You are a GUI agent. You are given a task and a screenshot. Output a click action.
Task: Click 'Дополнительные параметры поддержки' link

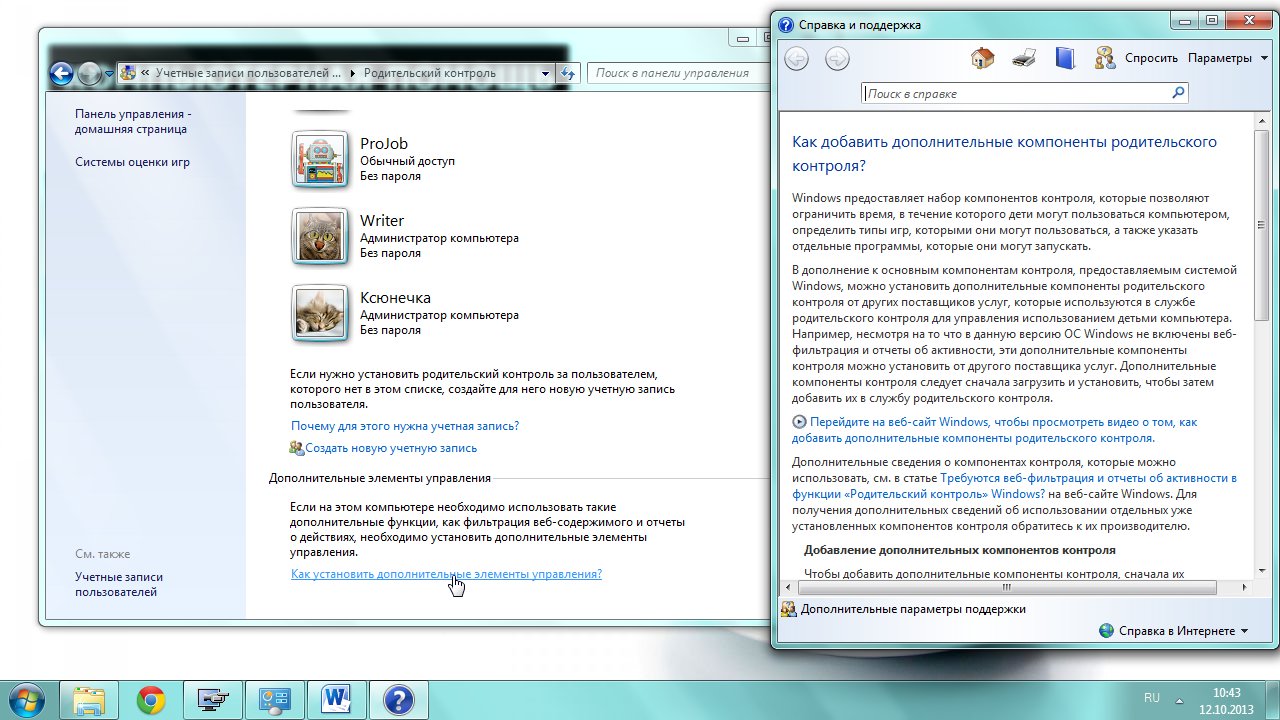(x=913, y=609)
